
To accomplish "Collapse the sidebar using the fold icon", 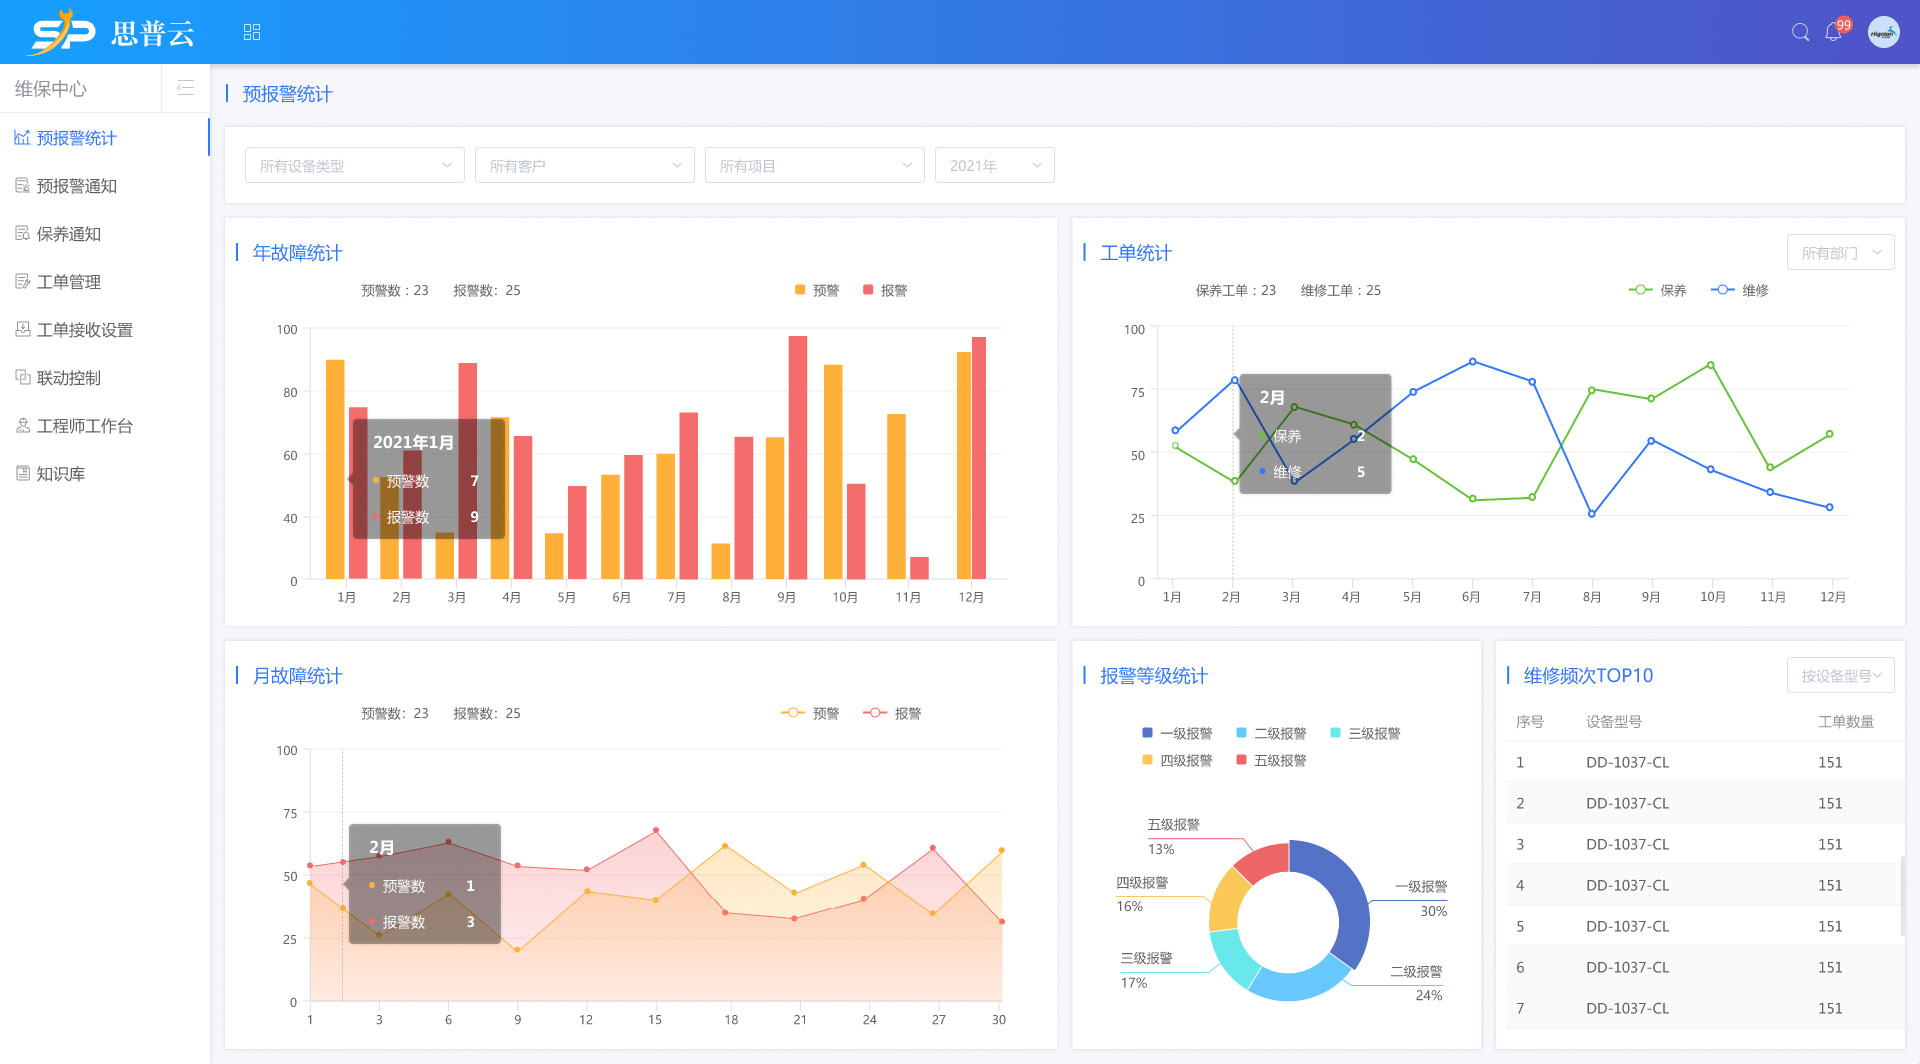I will pyautogui.click(x=185, y=88).
